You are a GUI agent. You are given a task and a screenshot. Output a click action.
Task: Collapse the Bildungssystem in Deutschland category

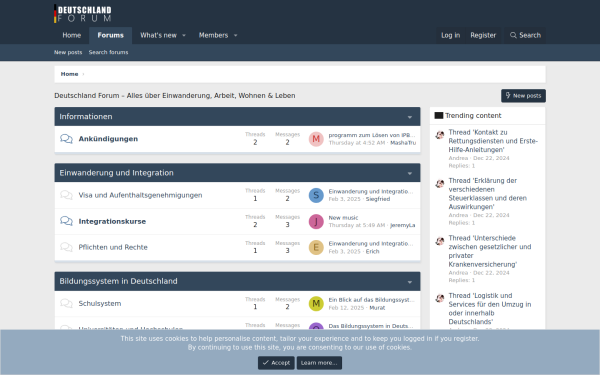pos(410,282)
